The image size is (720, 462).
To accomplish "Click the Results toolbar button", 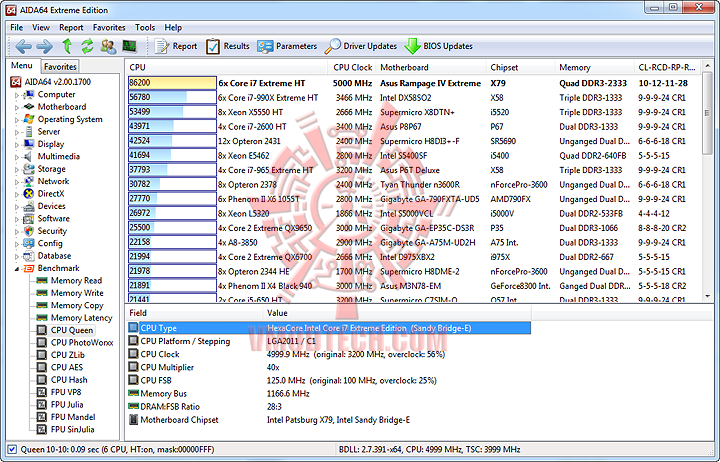I will coord(227,46).
